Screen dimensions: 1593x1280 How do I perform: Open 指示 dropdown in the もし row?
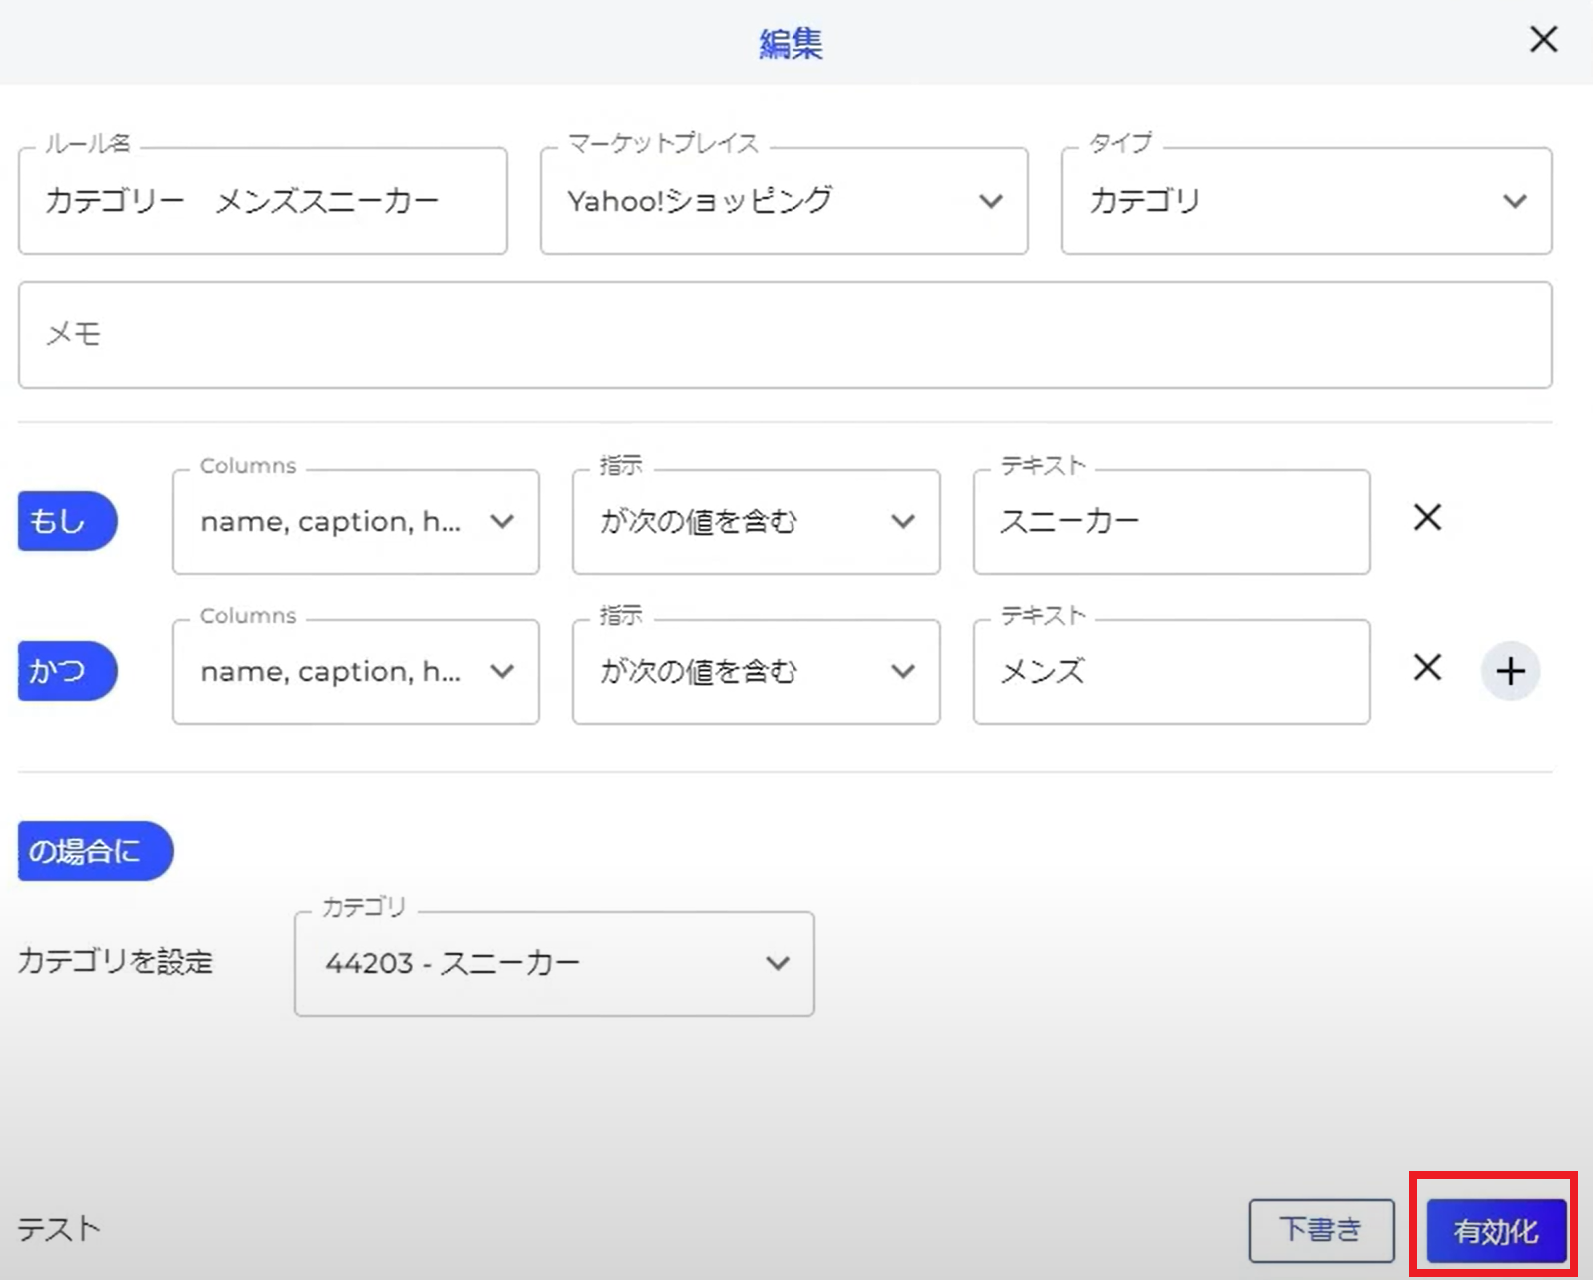[756, 522]
